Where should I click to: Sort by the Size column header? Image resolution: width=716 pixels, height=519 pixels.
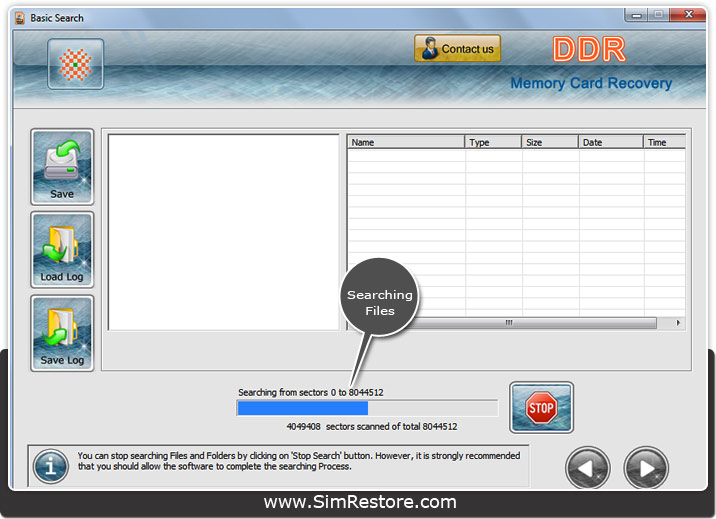click(550, 142)
